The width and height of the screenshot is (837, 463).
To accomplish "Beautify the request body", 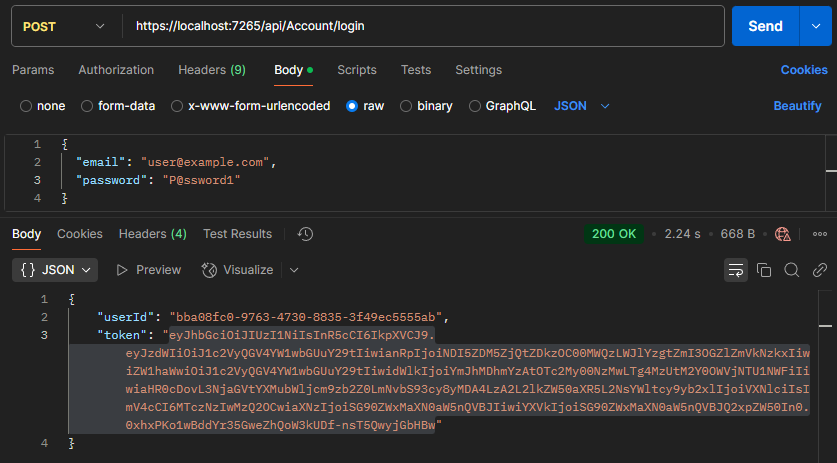I will click(797, 106).
